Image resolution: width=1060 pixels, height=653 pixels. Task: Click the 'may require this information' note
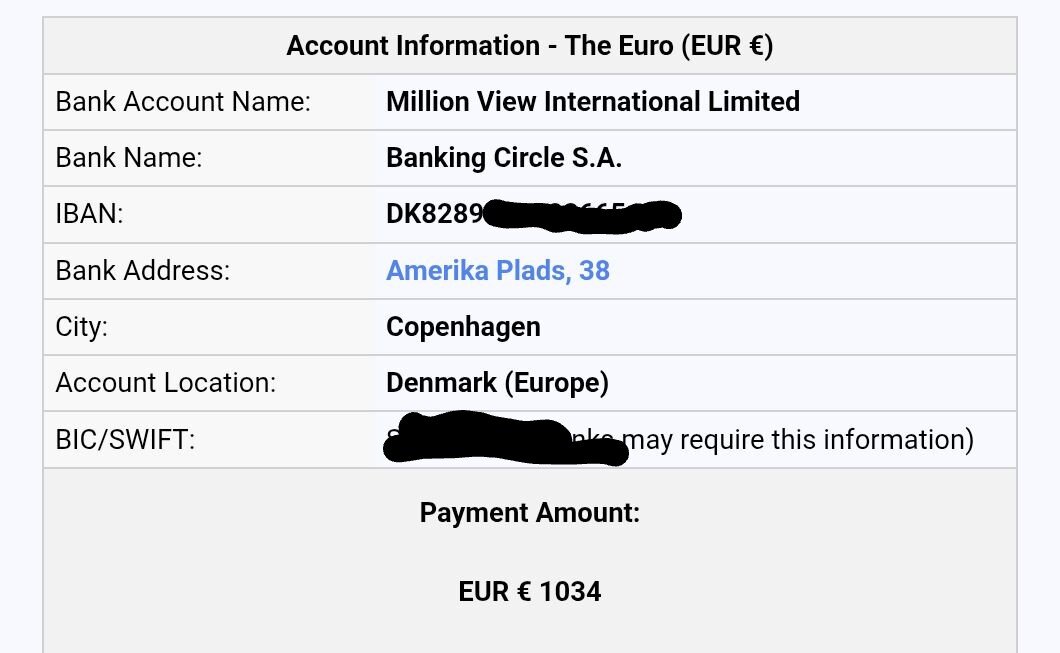point(802,439)
